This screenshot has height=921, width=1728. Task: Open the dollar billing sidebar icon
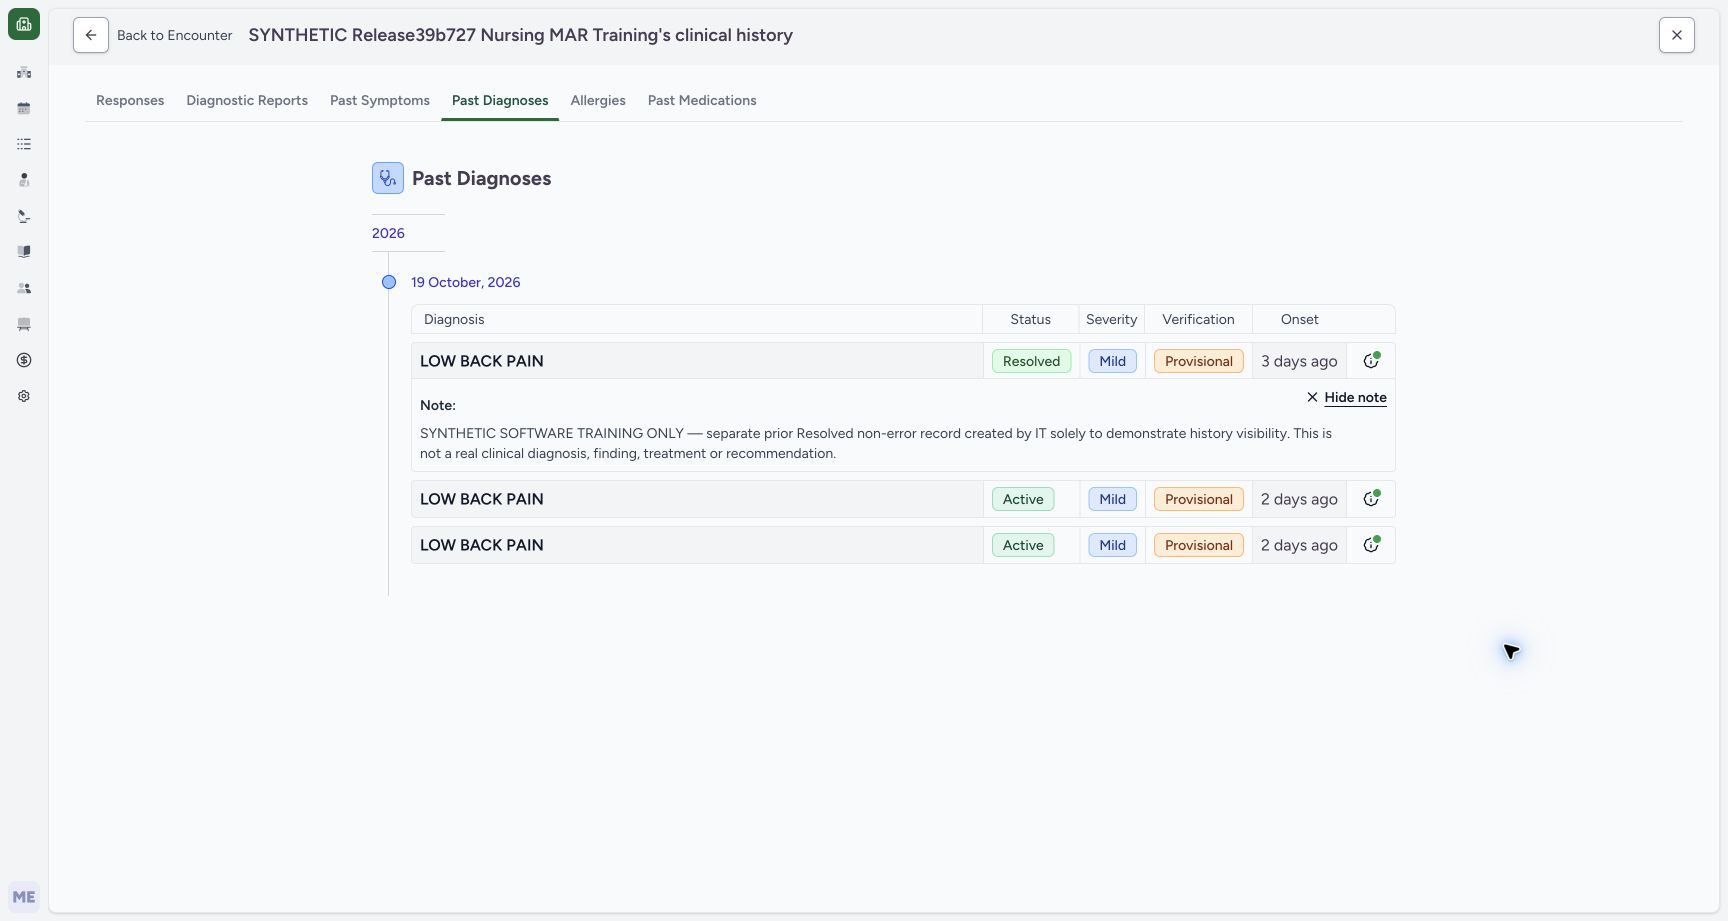(x=24, y=360)
